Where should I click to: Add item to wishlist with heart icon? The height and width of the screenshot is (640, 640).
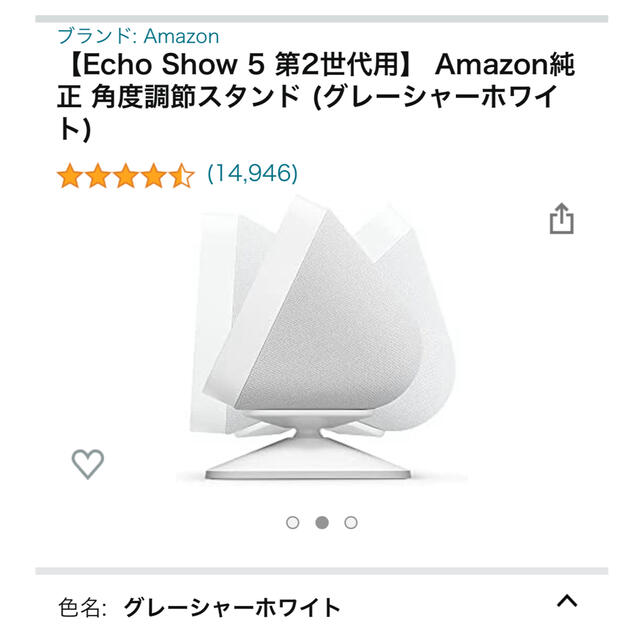(x=88, y=464)
